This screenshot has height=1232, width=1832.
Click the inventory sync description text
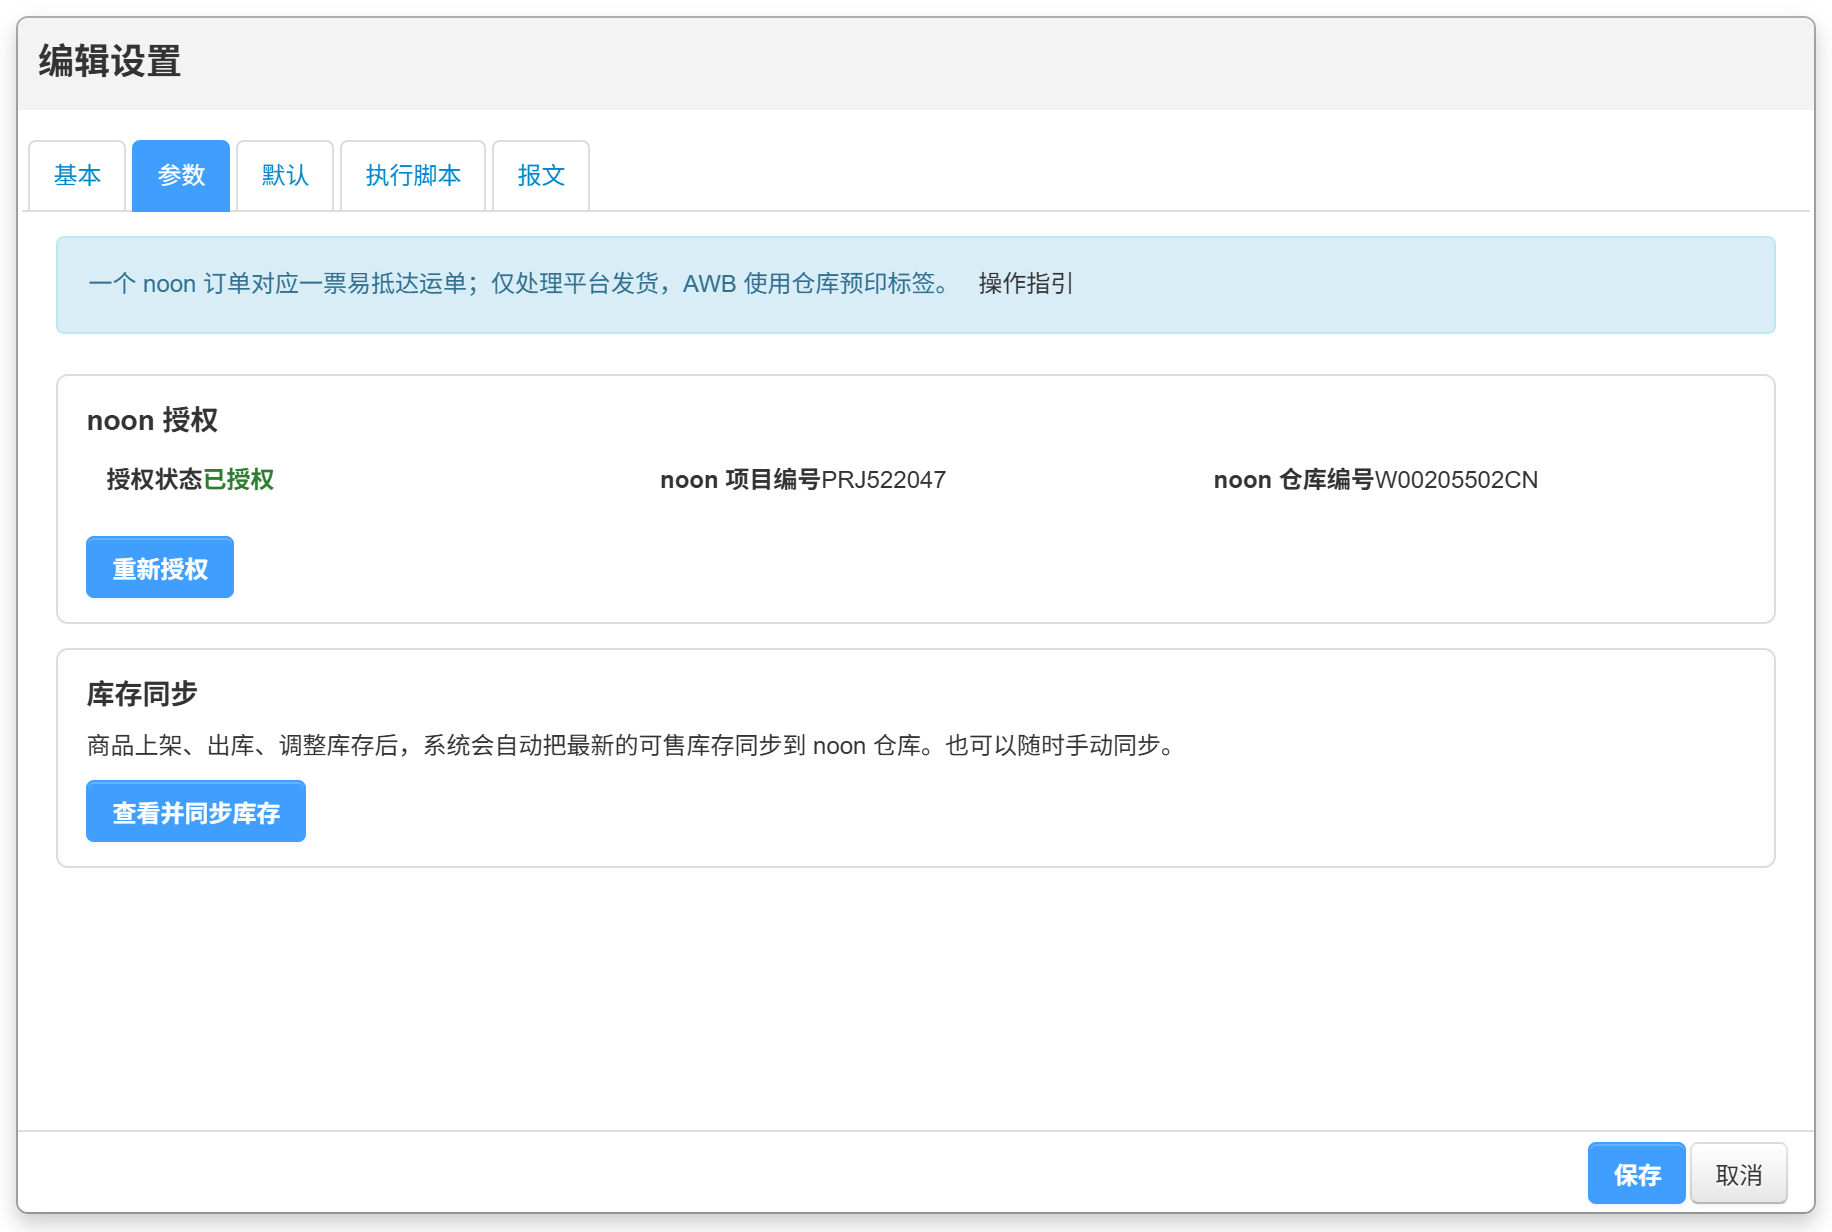[635, 746]
